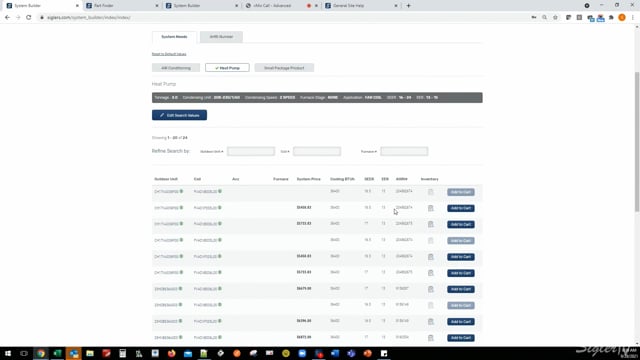
Task: Click the AHRI# column header
Action: 402,179
